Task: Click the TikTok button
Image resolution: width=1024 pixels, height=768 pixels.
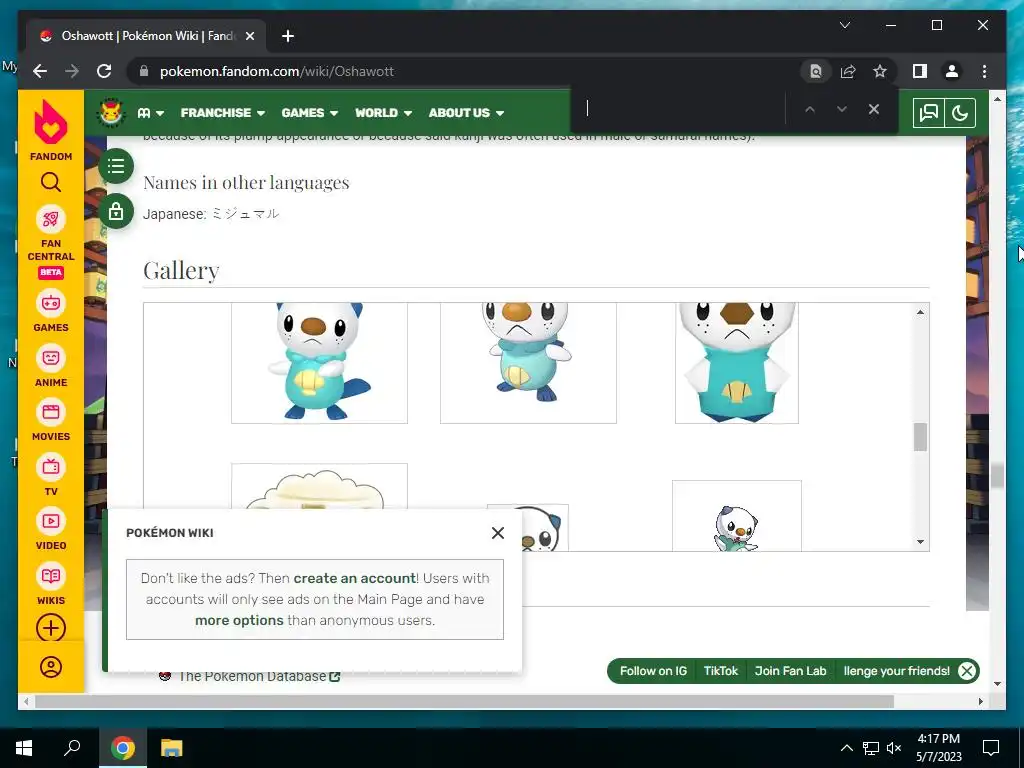Action: click(720, 671)
